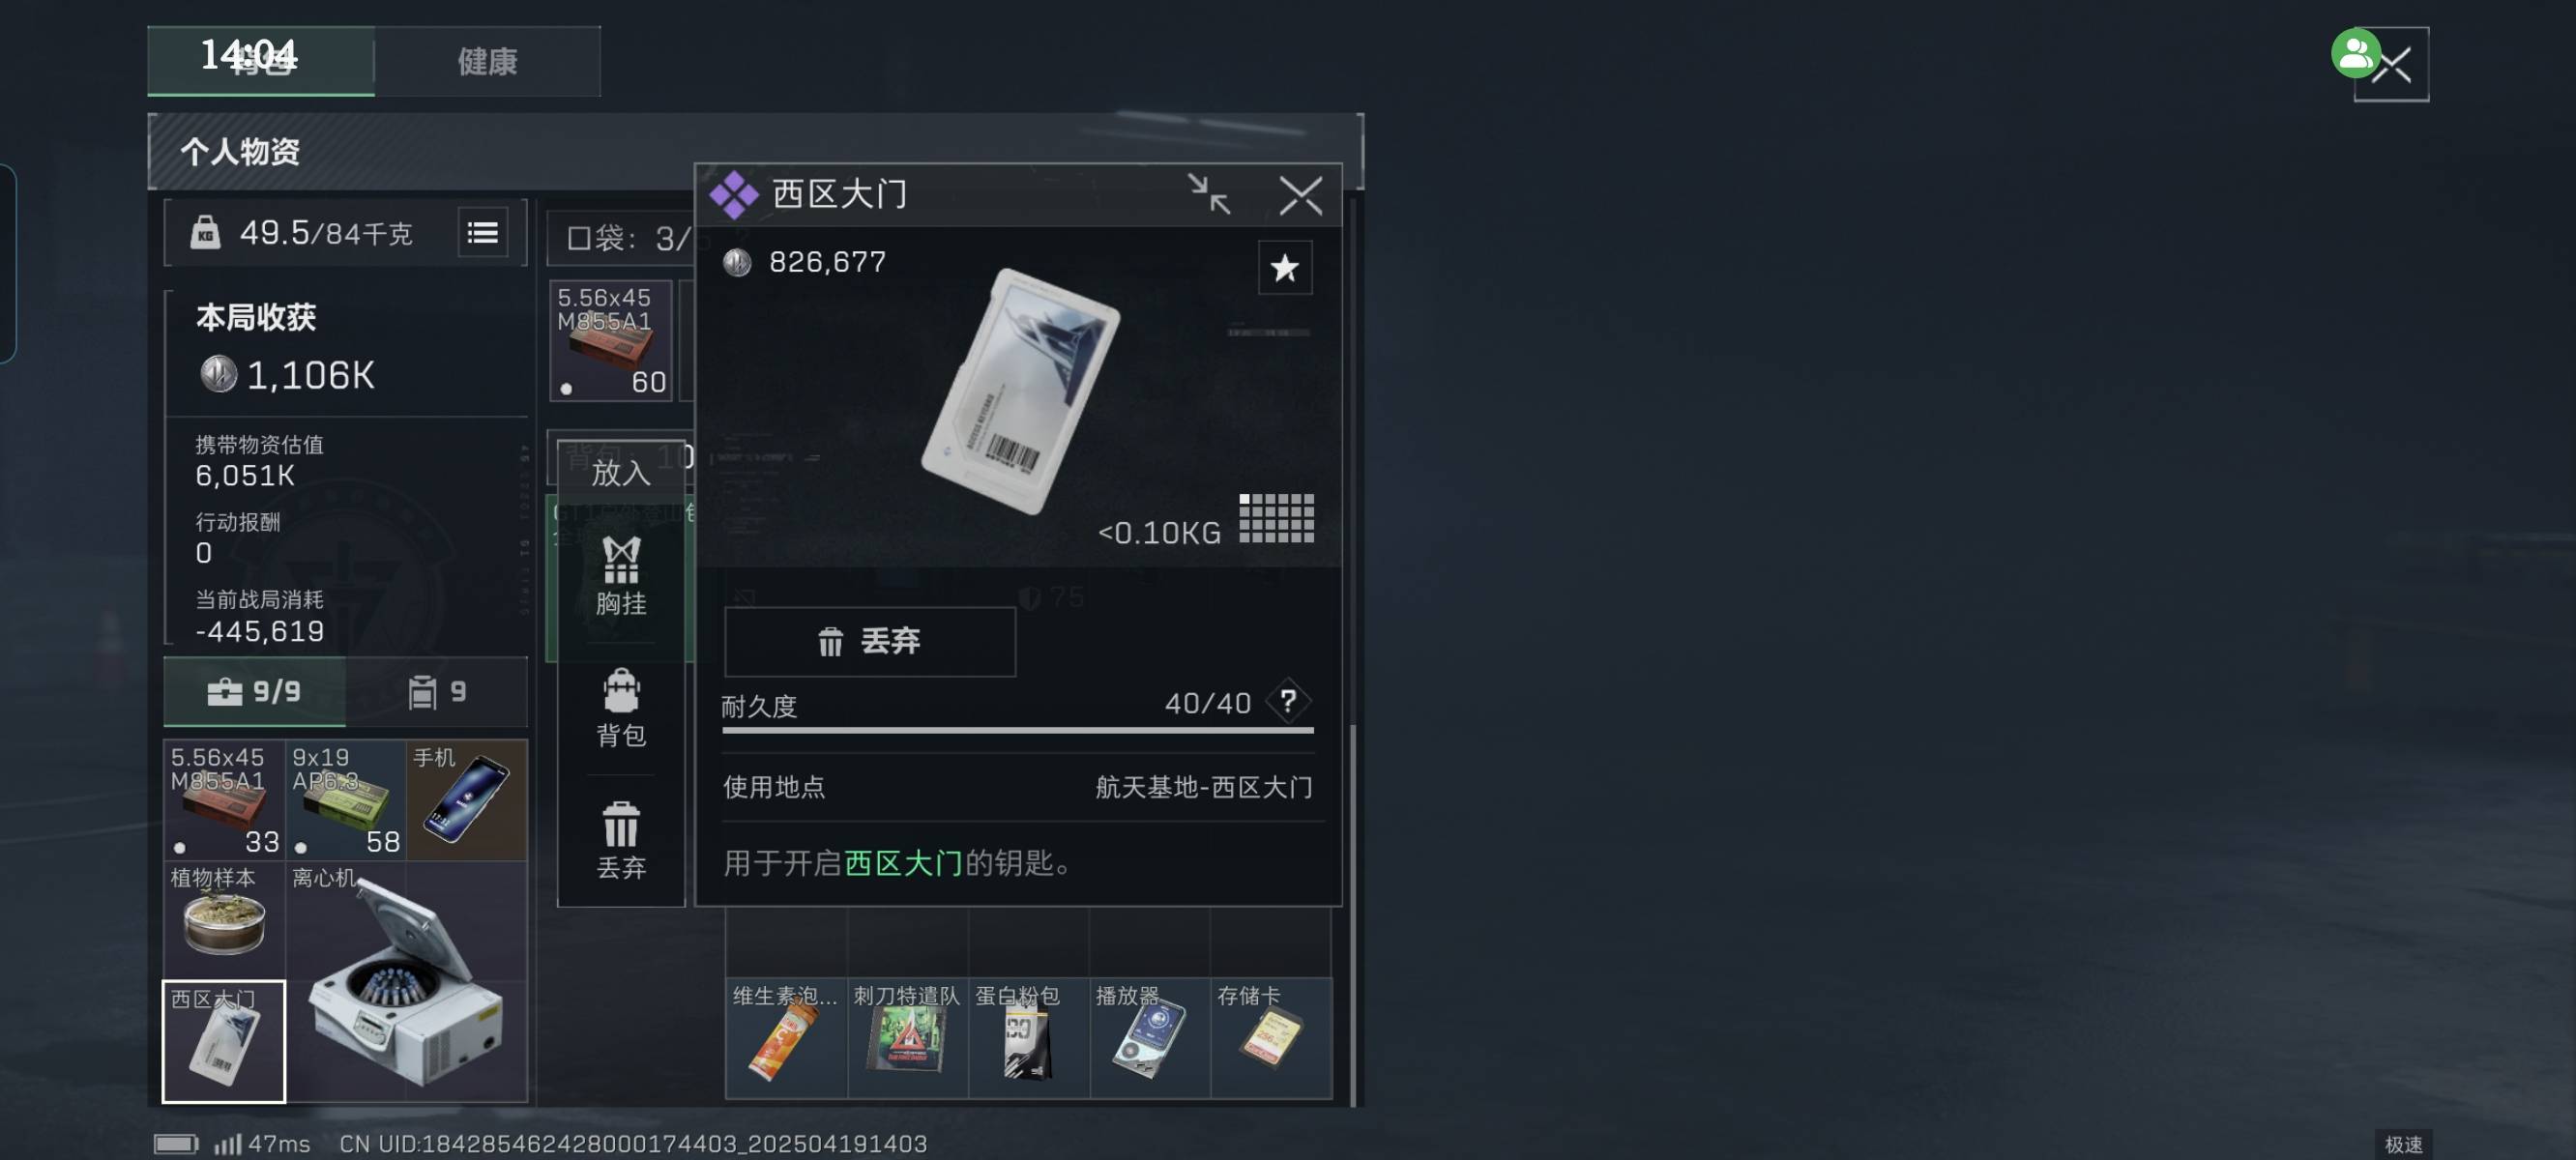This screenshot has height=1160, width=2576.
Task: Select the 离心机 centrifuge item
Action: click(x=406, y=981)
